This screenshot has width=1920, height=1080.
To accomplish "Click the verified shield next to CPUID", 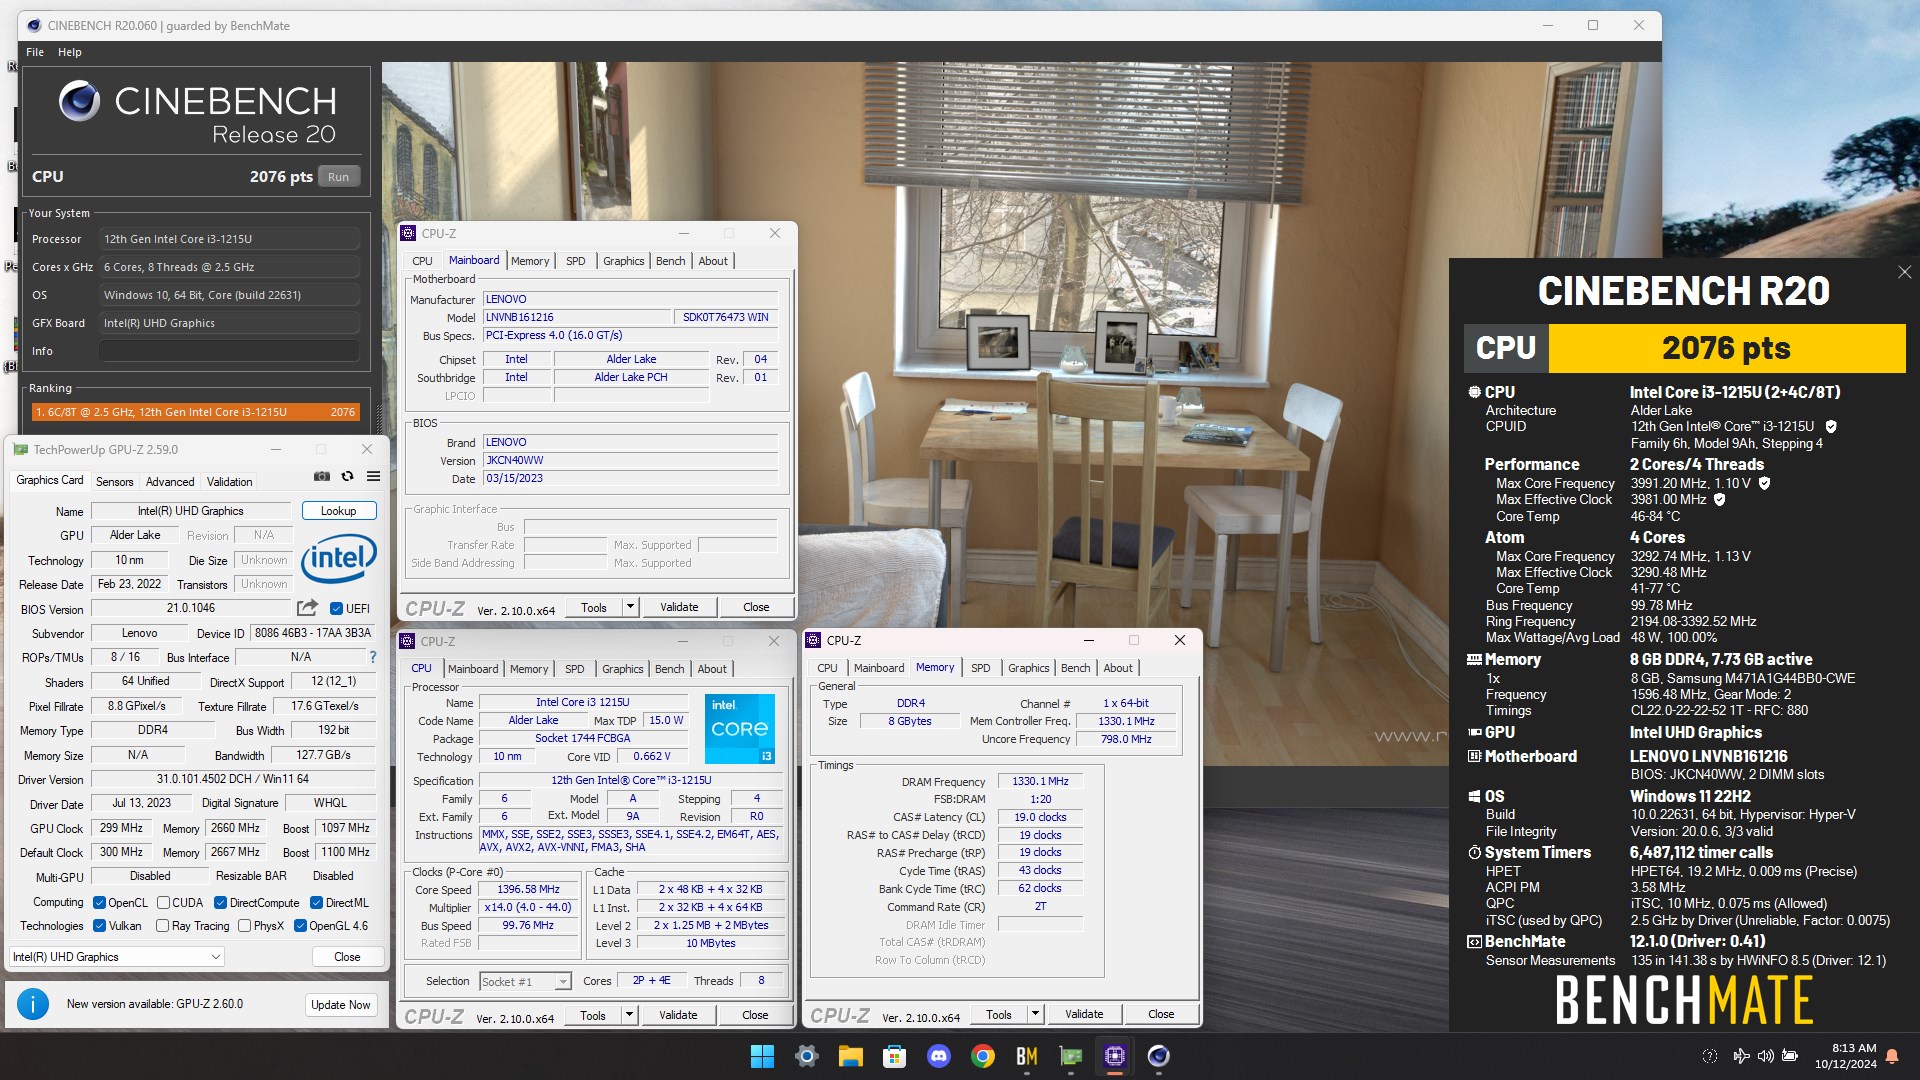I will 1831,426.
